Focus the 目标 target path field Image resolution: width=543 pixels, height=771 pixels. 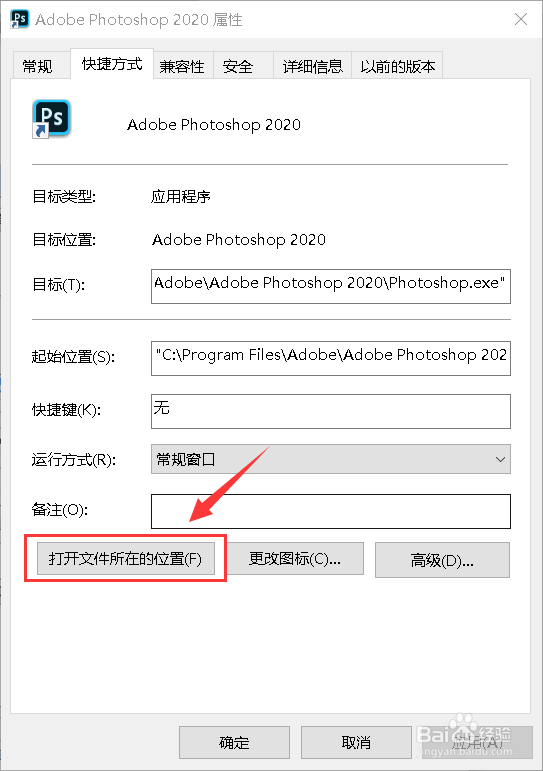[331, 286]
